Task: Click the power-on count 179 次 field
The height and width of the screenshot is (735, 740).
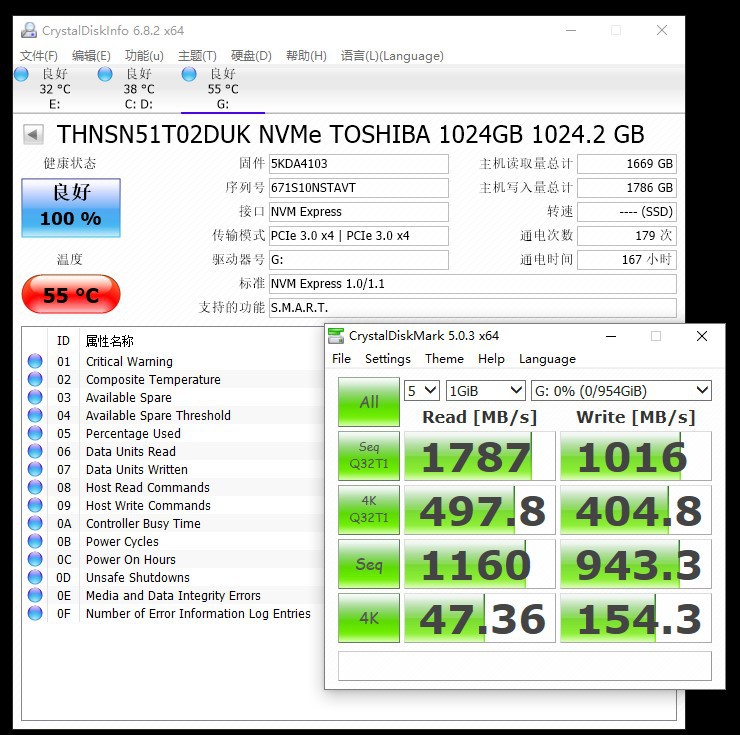Action: [x=627, y=236]
